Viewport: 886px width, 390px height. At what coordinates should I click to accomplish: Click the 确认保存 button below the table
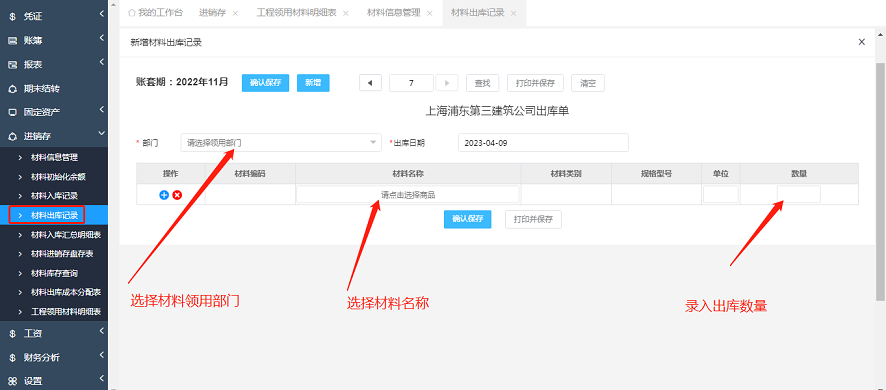pyautogui.click(x=467, y=219)
